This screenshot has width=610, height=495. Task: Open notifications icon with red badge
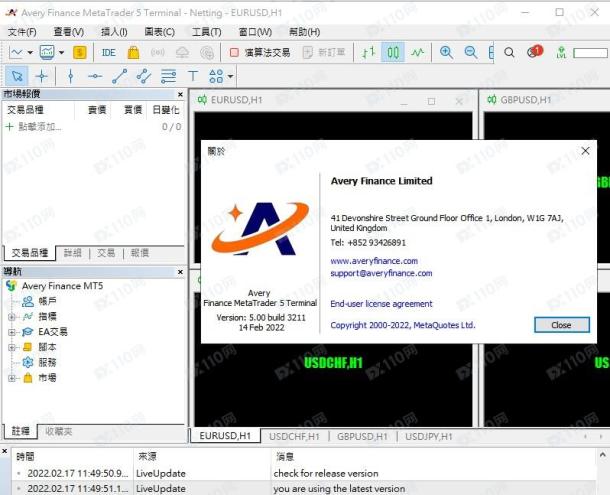[535, 52]
